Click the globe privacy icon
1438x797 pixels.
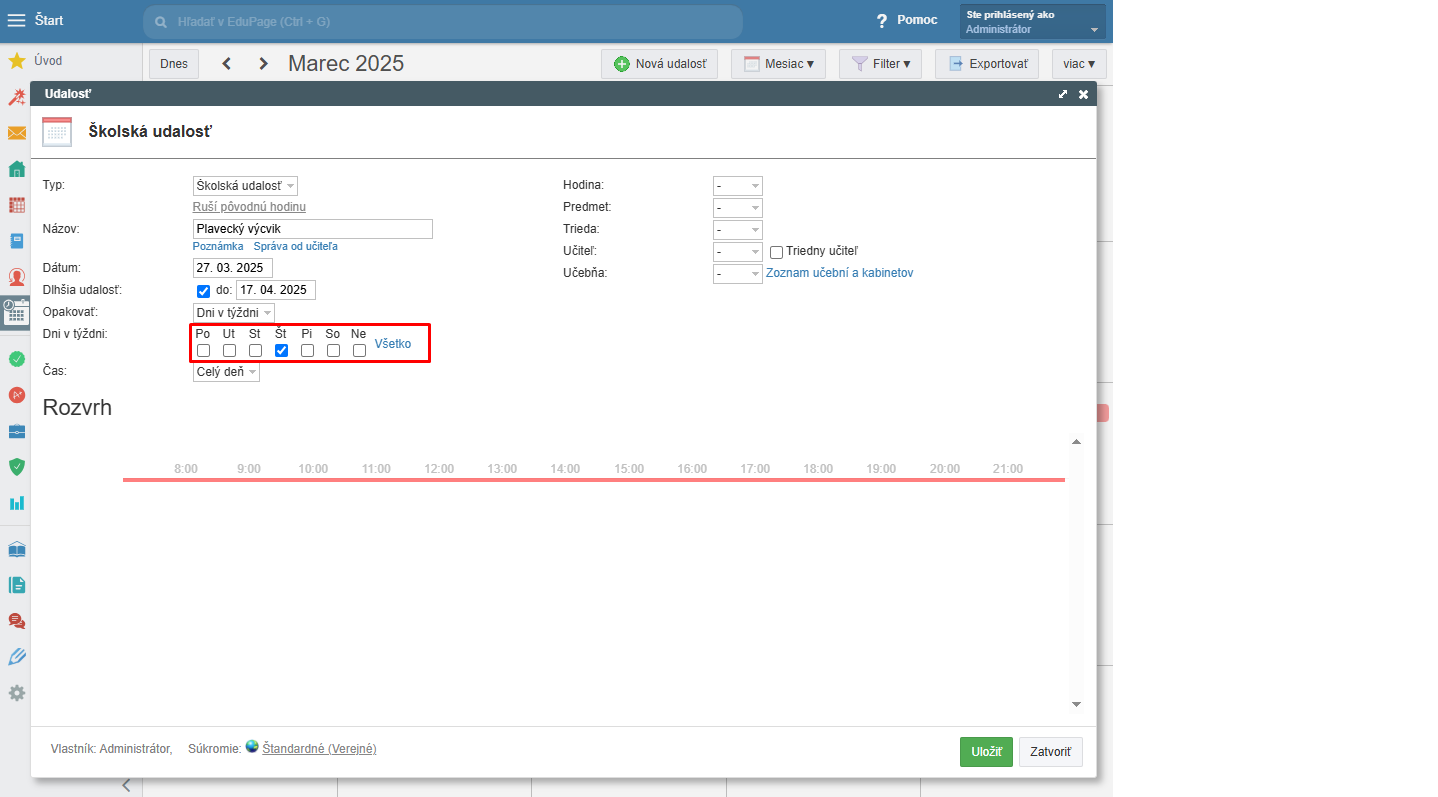[252, 747]
